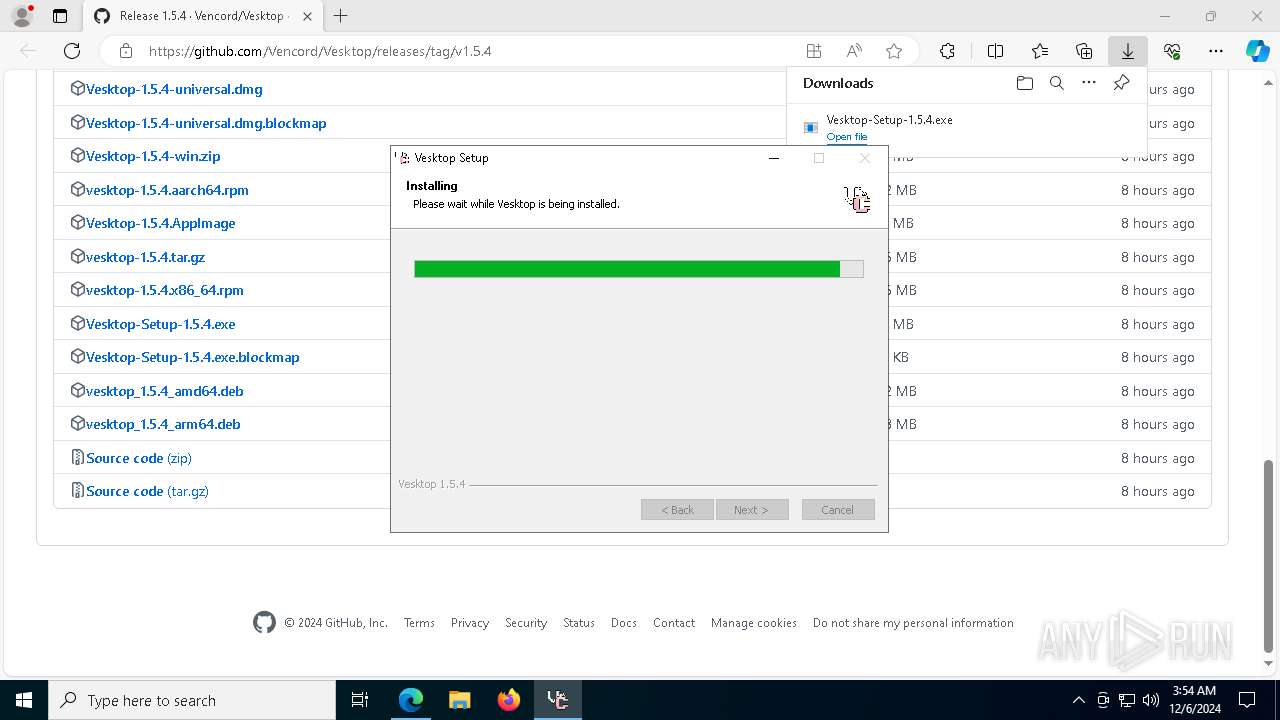This screenshot has height=720, width=1280.
Task: Close the Release 1.5.4 tab
Action: pos(307,16)
